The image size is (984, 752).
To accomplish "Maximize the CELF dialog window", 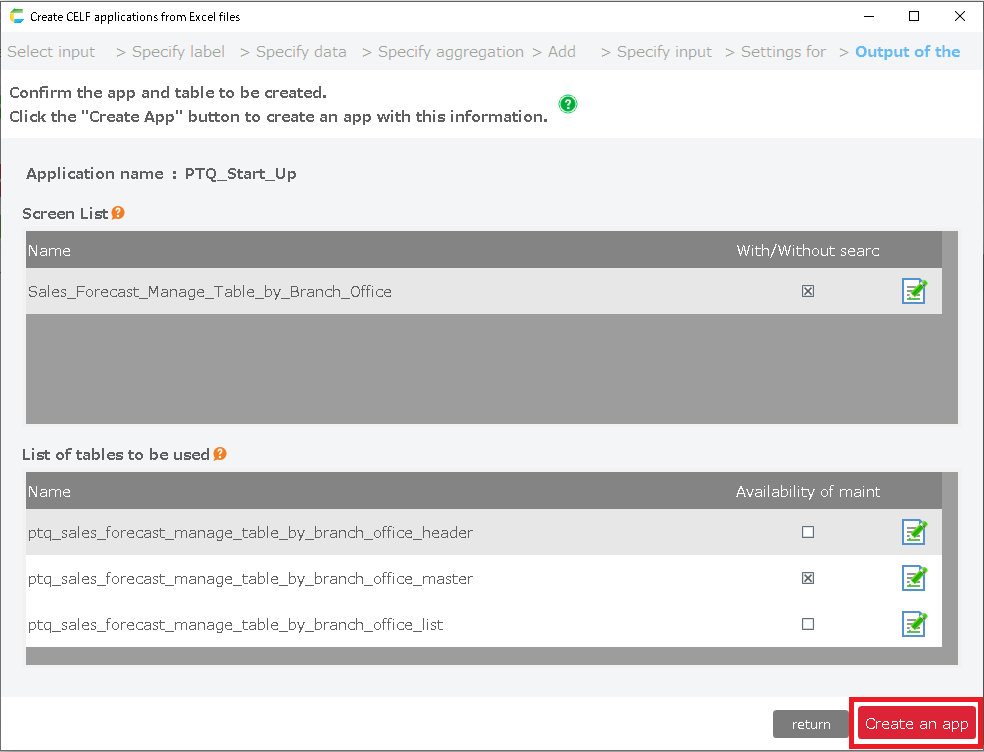I will (x=914, y=16).
